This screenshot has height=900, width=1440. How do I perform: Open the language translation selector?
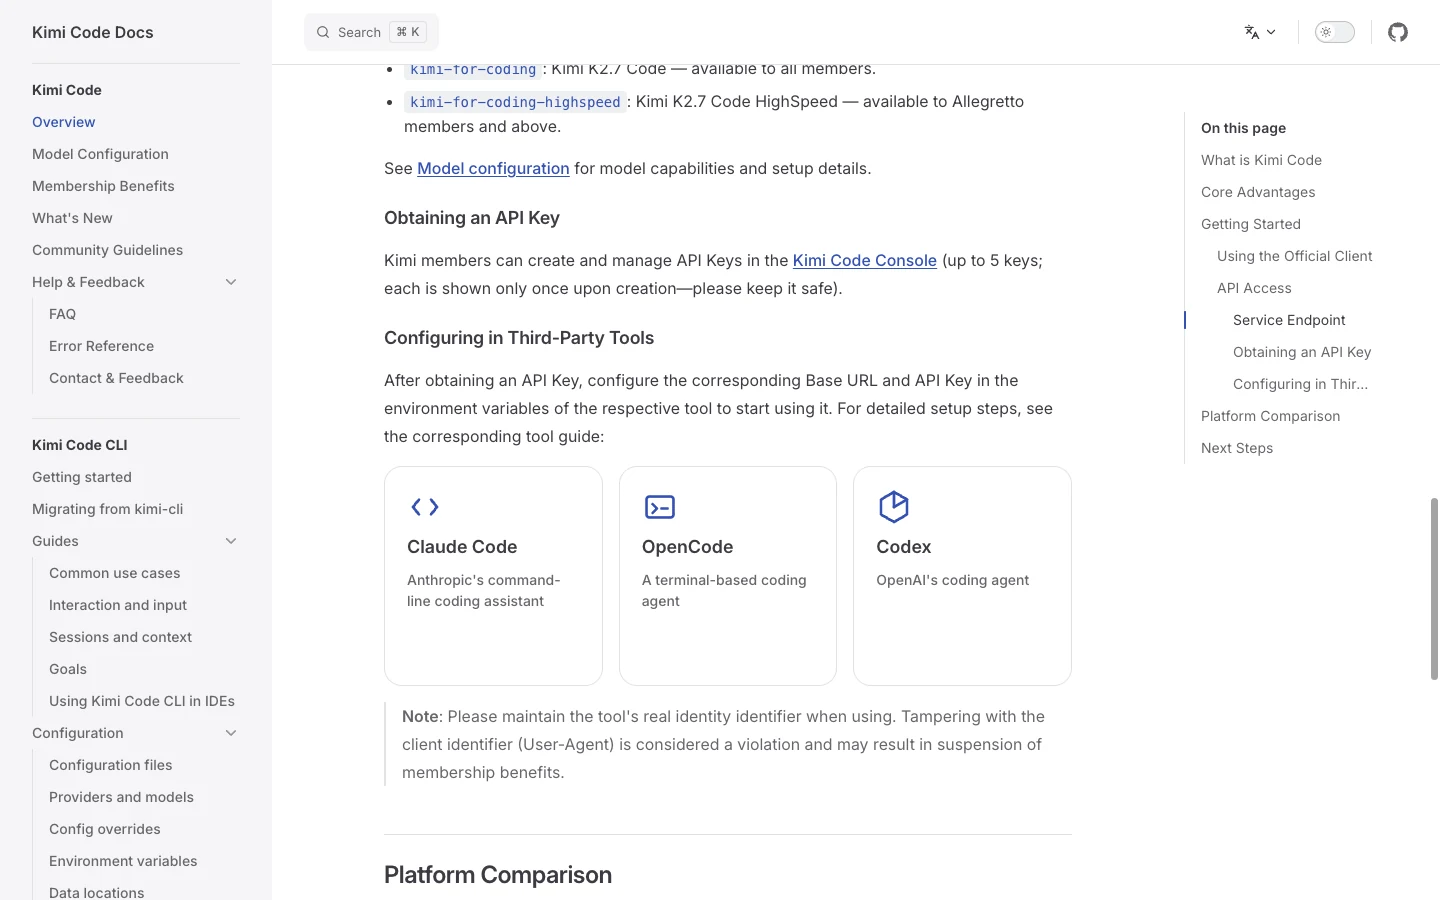point(1260,32)
